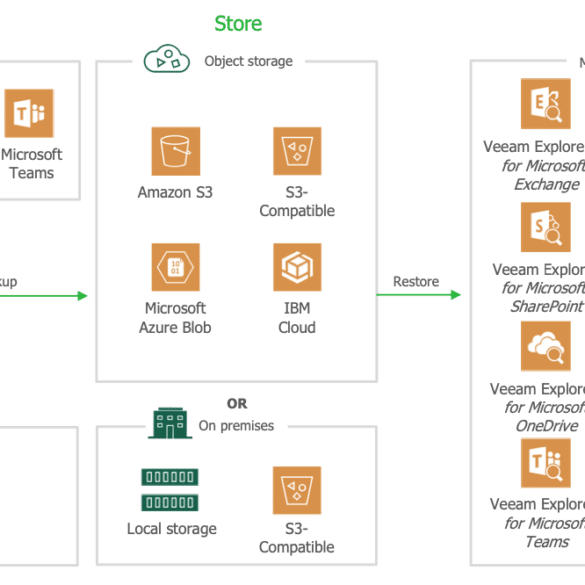Click the Local storage label
585x585 pixels.
172,529
